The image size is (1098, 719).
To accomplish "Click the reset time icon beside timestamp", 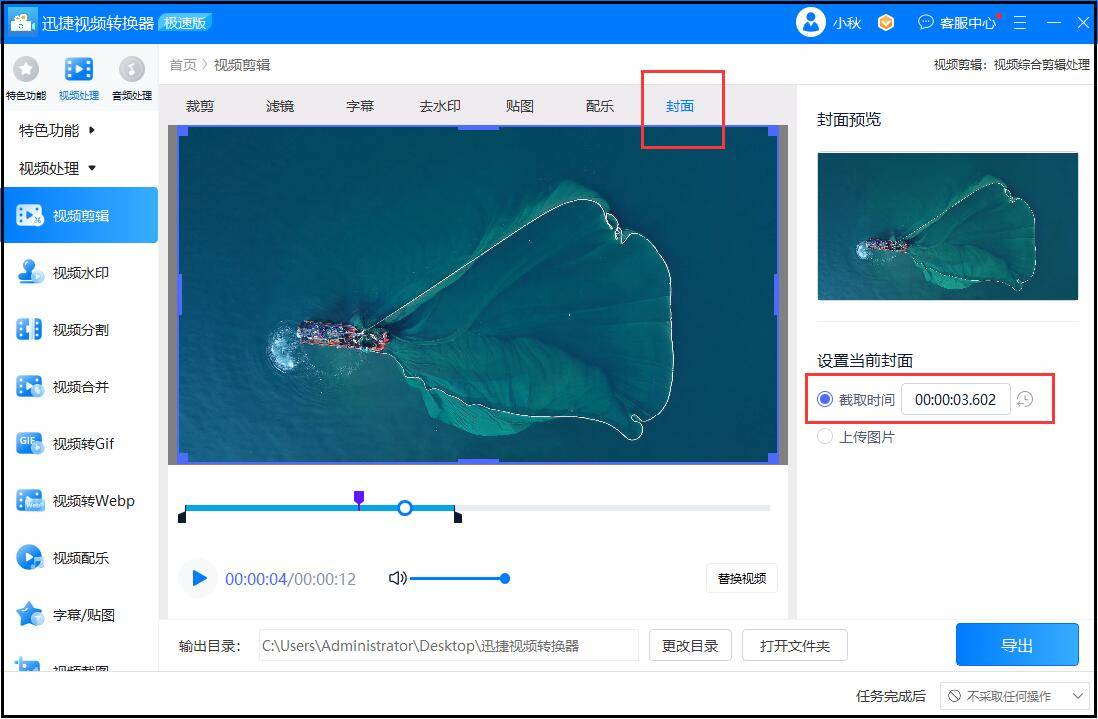I will 1025,400.
